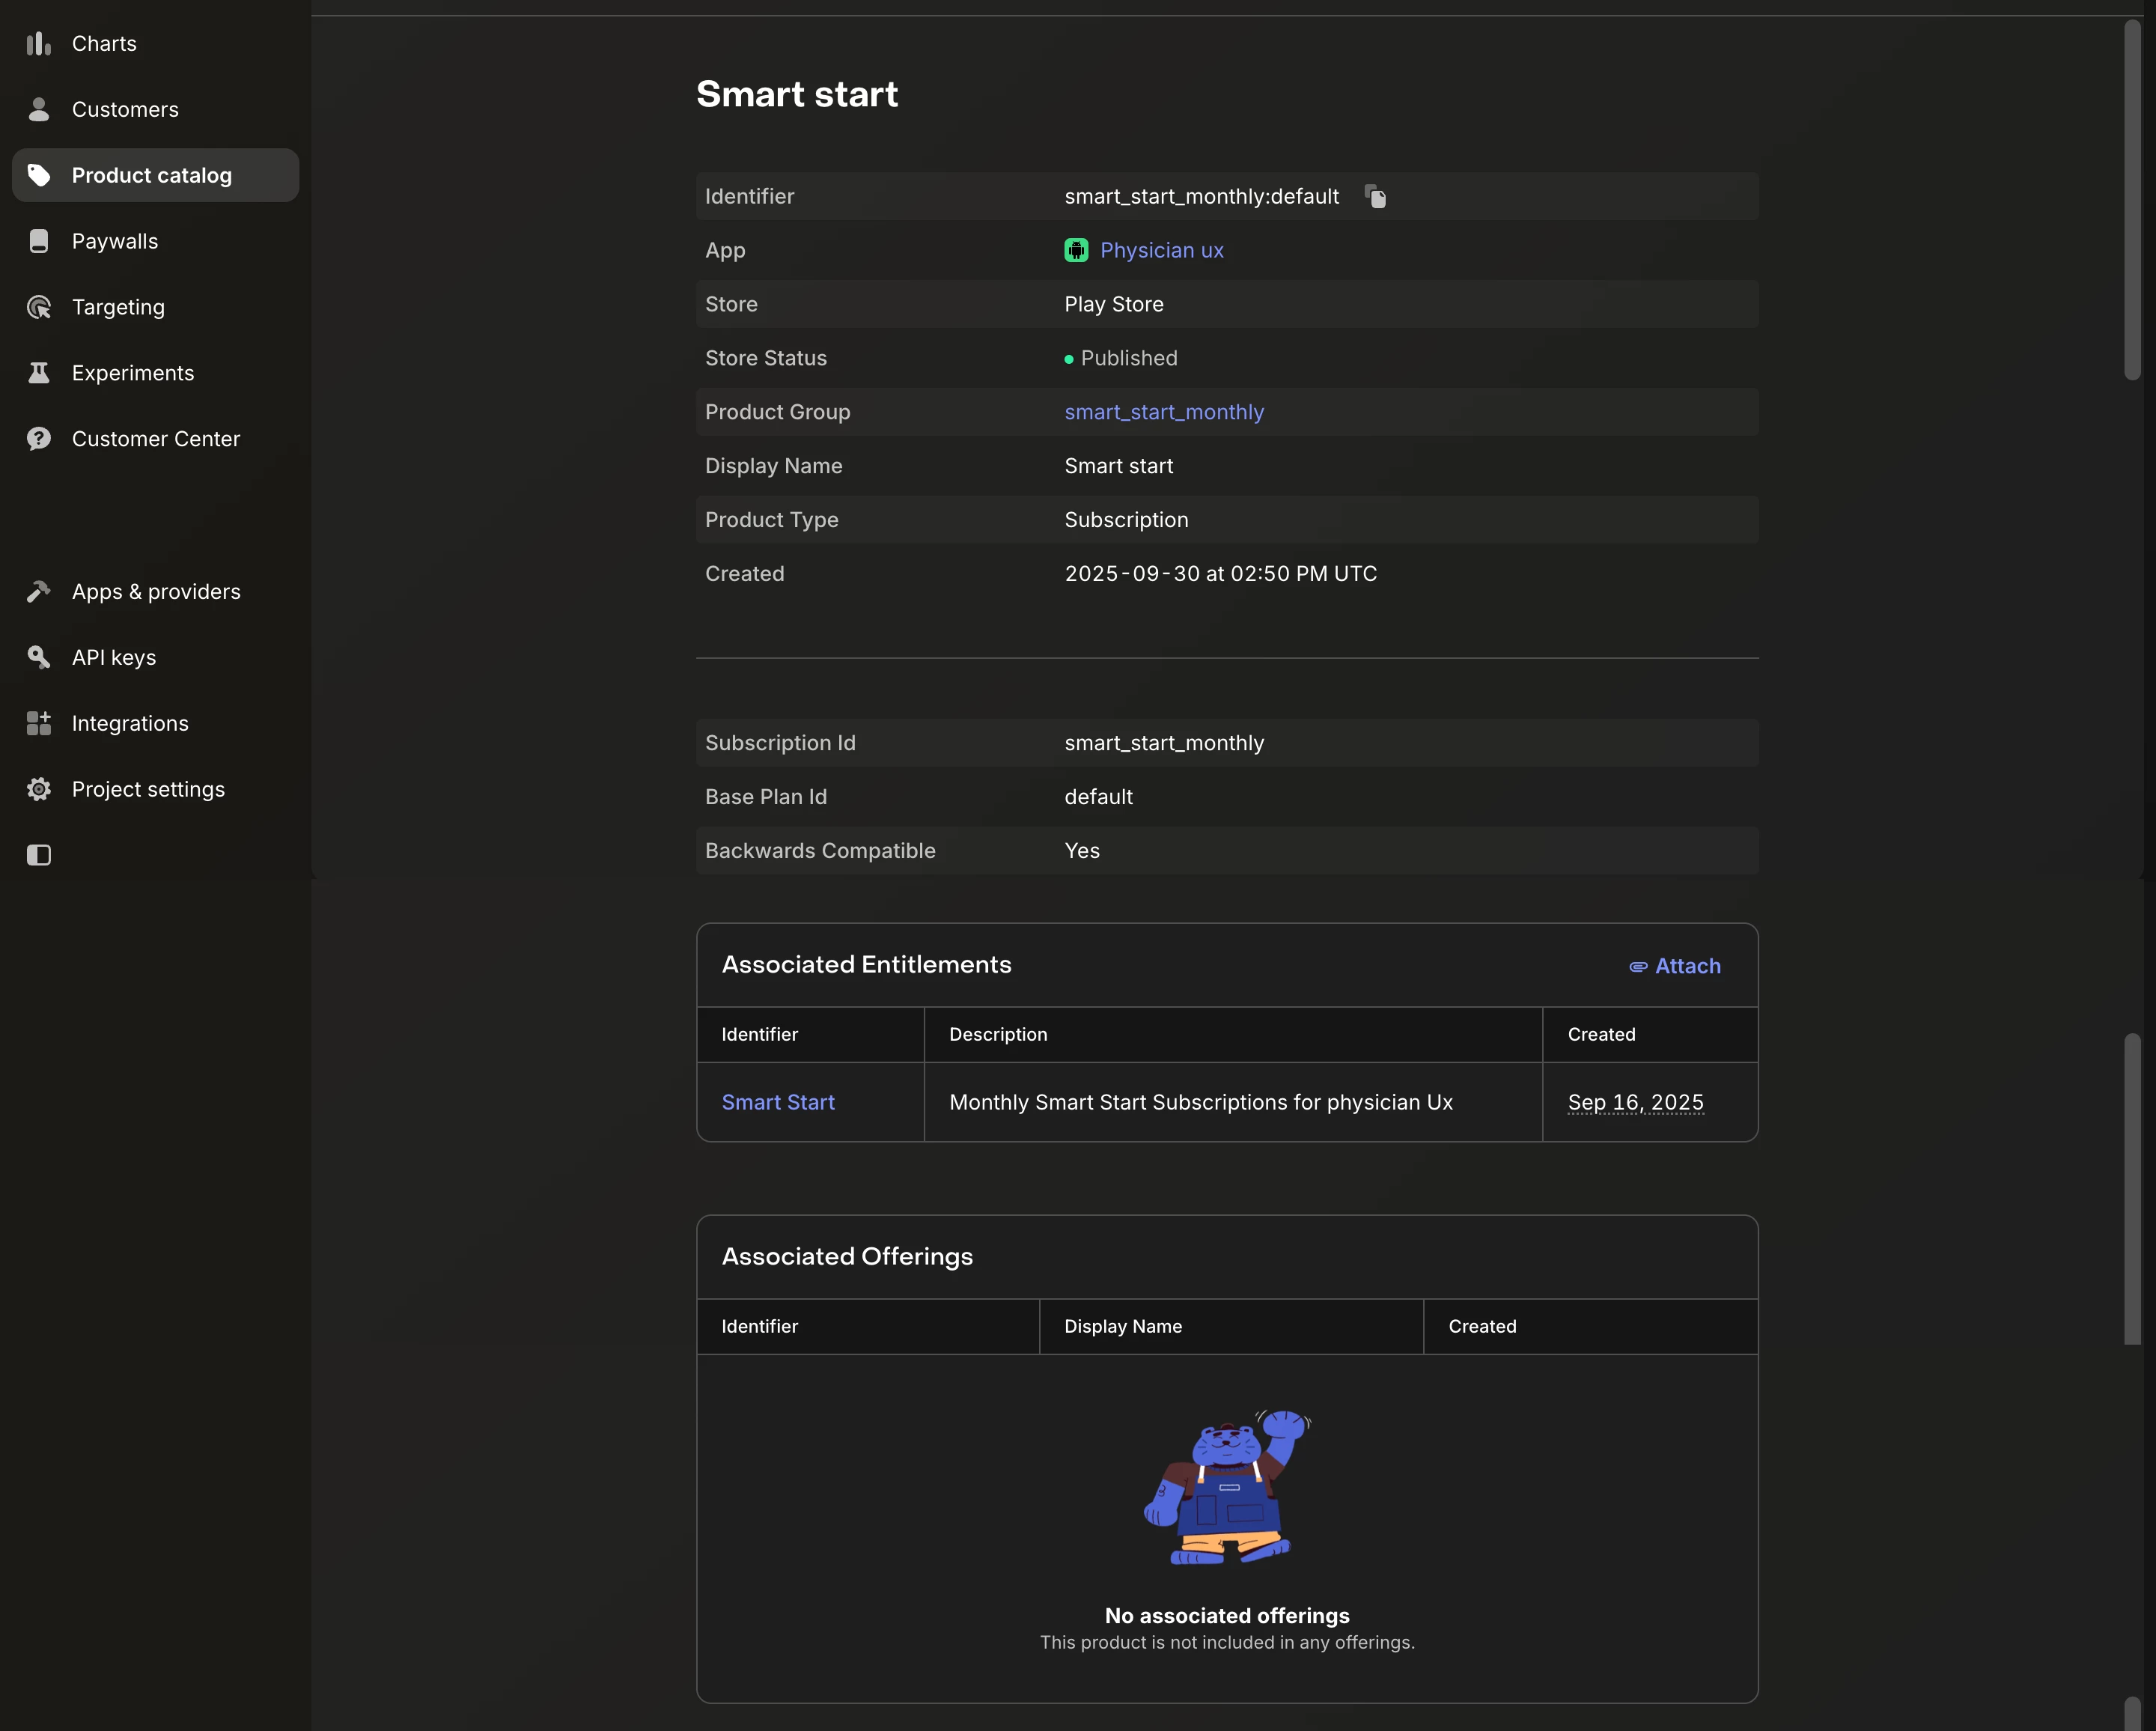Open Experiments via the flask icon
Viewport: 2156px width, 1731px height.
[38, 373]
